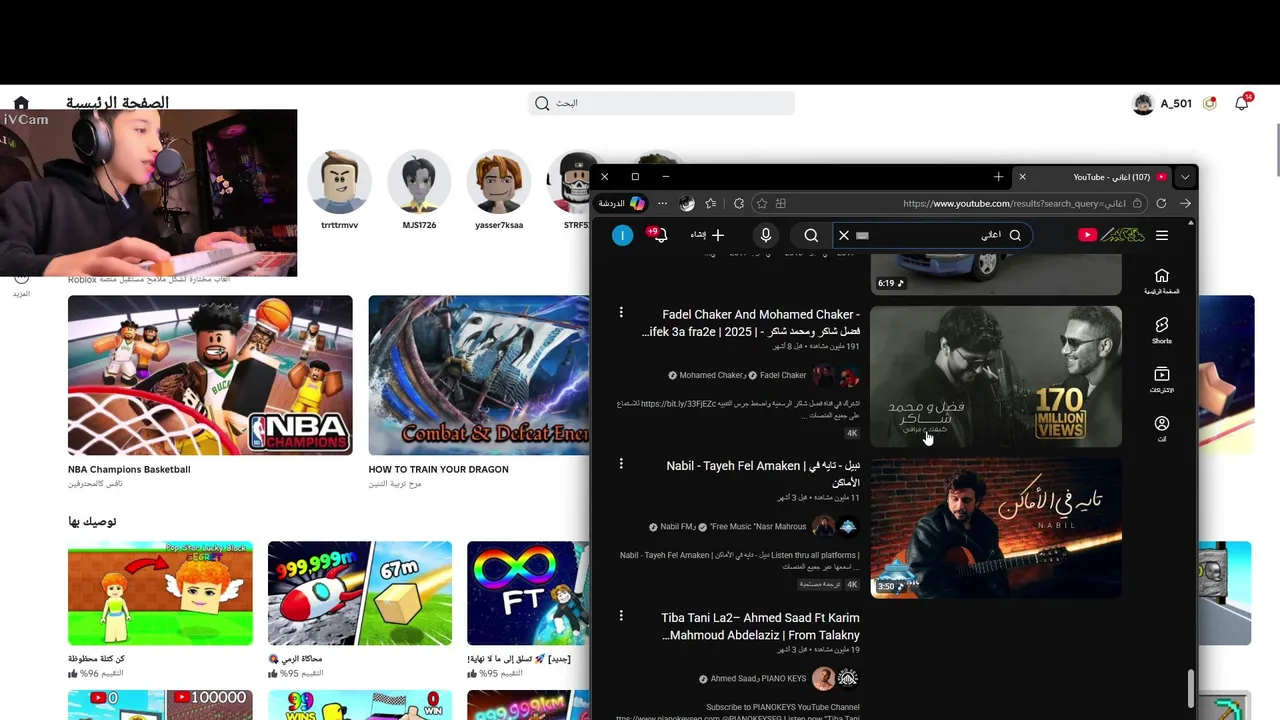Open Subscriptions in YouTube sidebar
1280x720 pixels.
(x=1161, y=380)
